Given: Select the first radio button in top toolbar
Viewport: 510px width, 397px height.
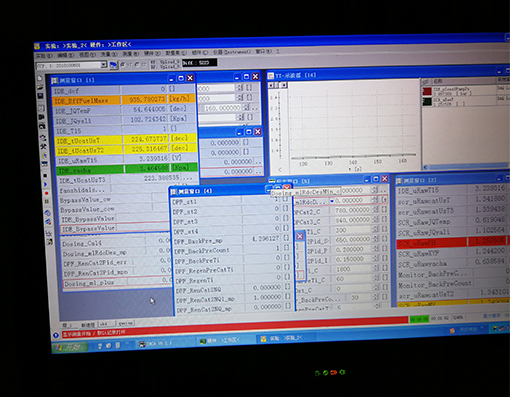Looking at the screenshot, I should [122, 64].
